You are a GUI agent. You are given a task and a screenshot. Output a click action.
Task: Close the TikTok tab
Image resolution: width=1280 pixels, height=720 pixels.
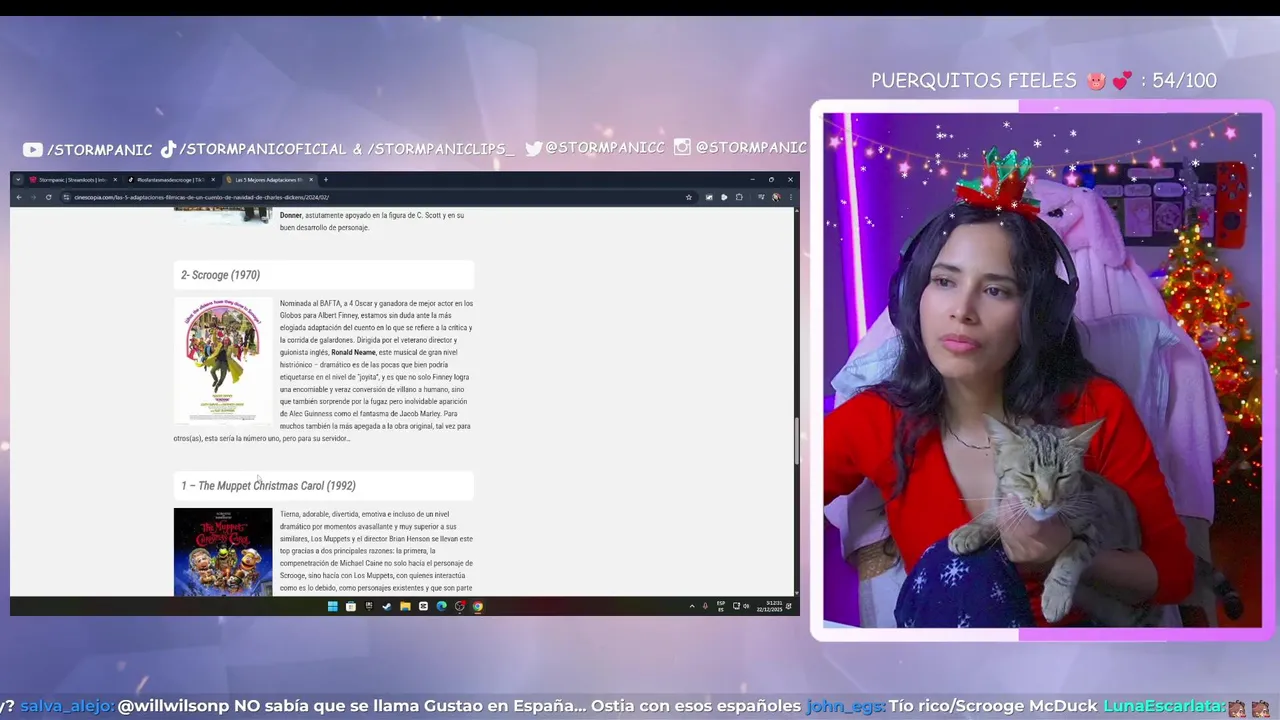[x=213, y=180]
